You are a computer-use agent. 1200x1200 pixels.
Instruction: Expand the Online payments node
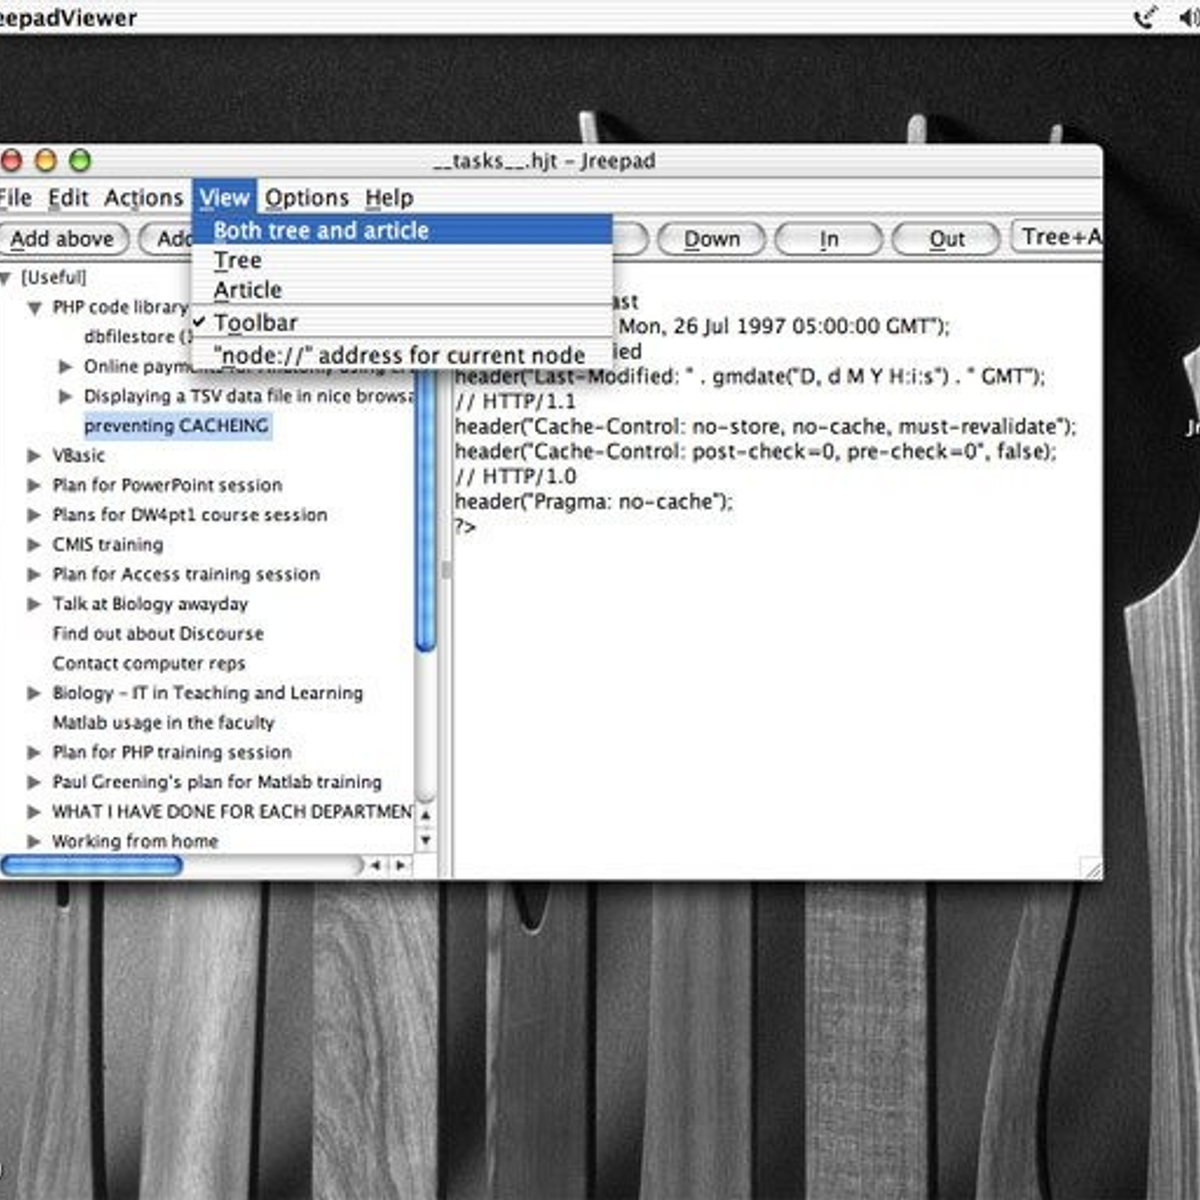(66, 367)
